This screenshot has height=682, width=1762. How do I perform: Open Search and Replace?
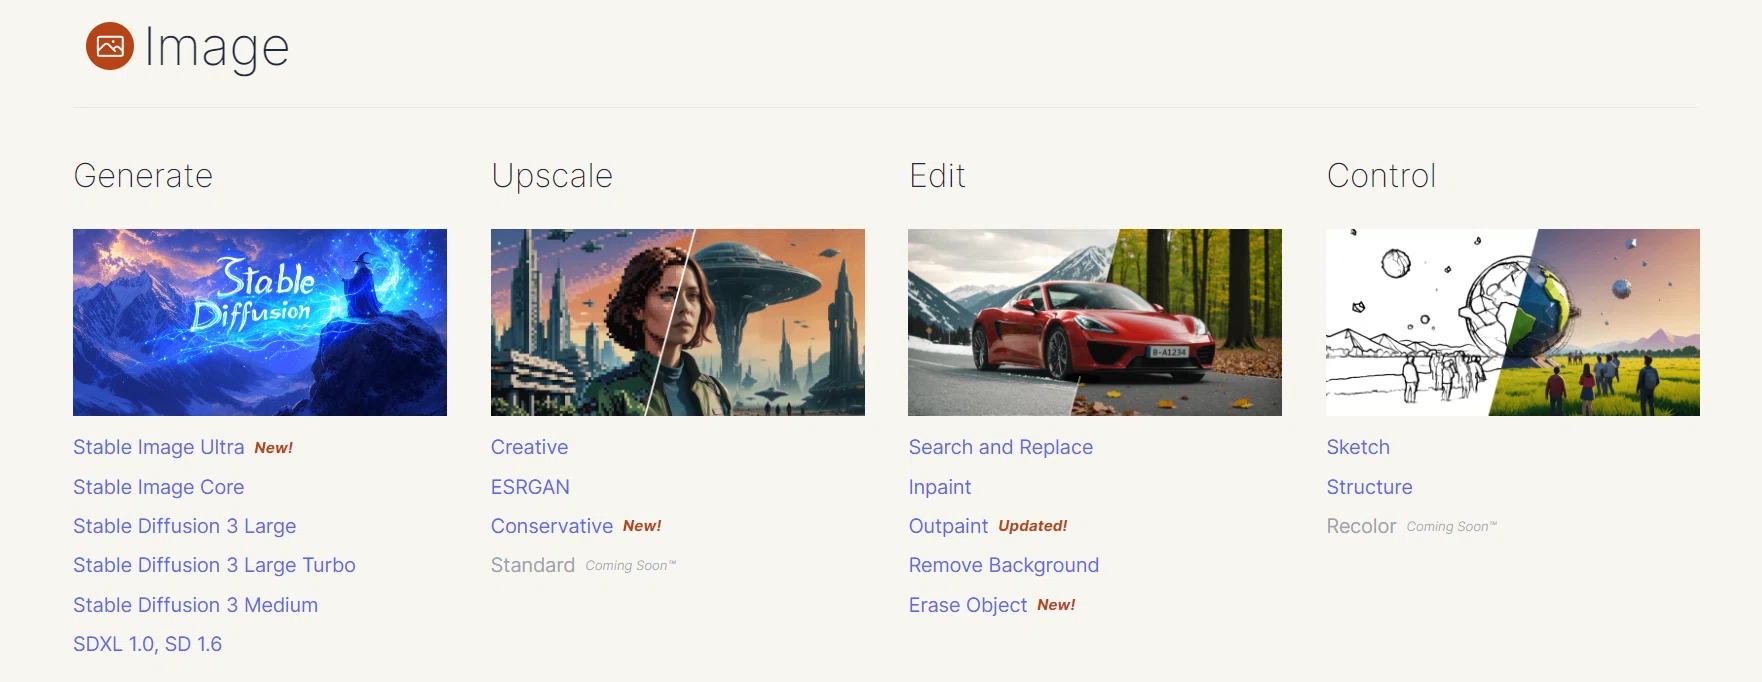tap(1001, 447)
